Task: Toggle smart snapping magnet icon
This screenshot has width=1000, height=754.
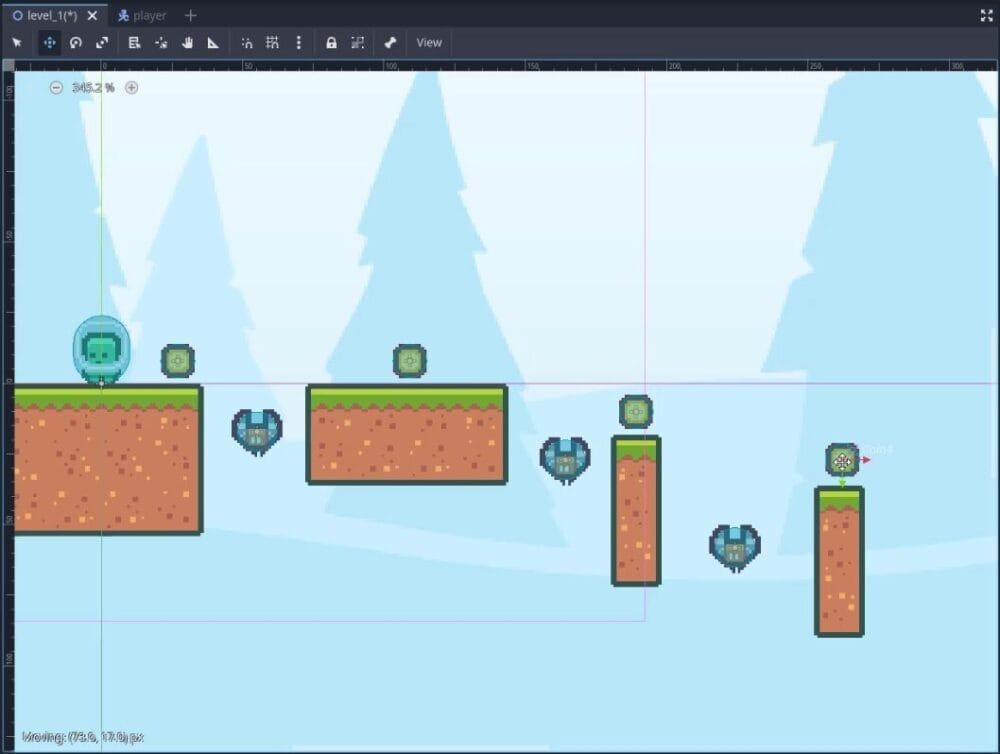Action: (x=247, y=43)
